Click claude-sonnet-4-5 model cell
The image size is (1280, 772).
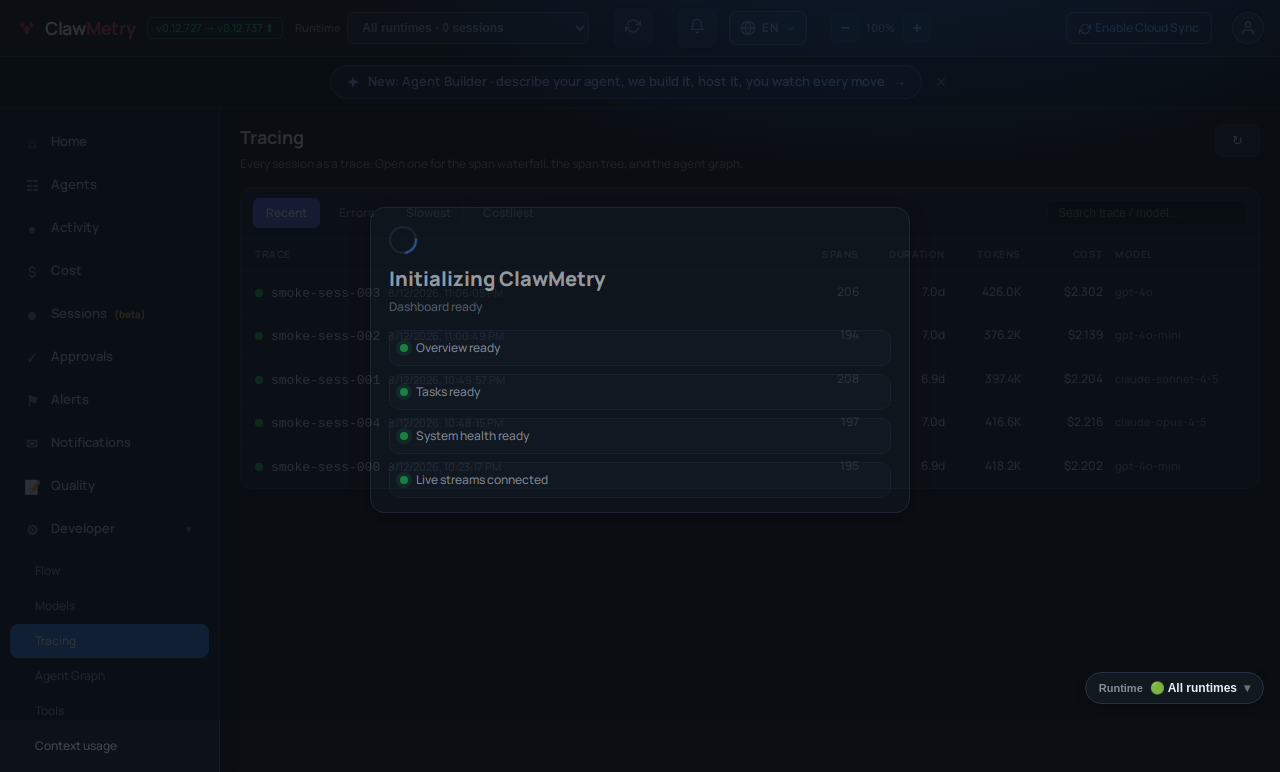click(x=1166, y=379)
